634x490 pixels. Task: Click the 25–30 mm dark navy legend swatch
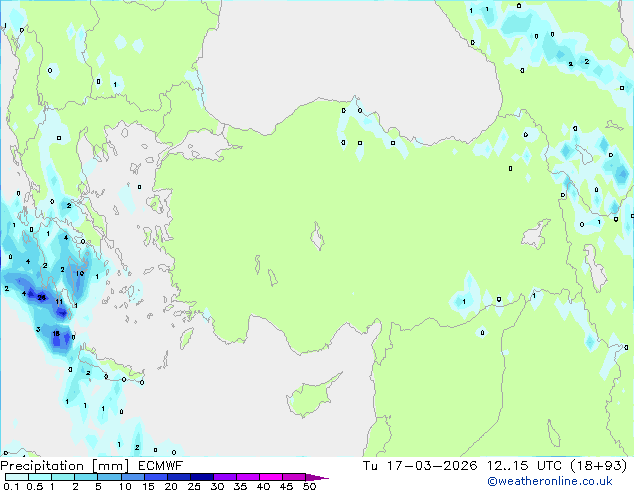coord(202,477)
